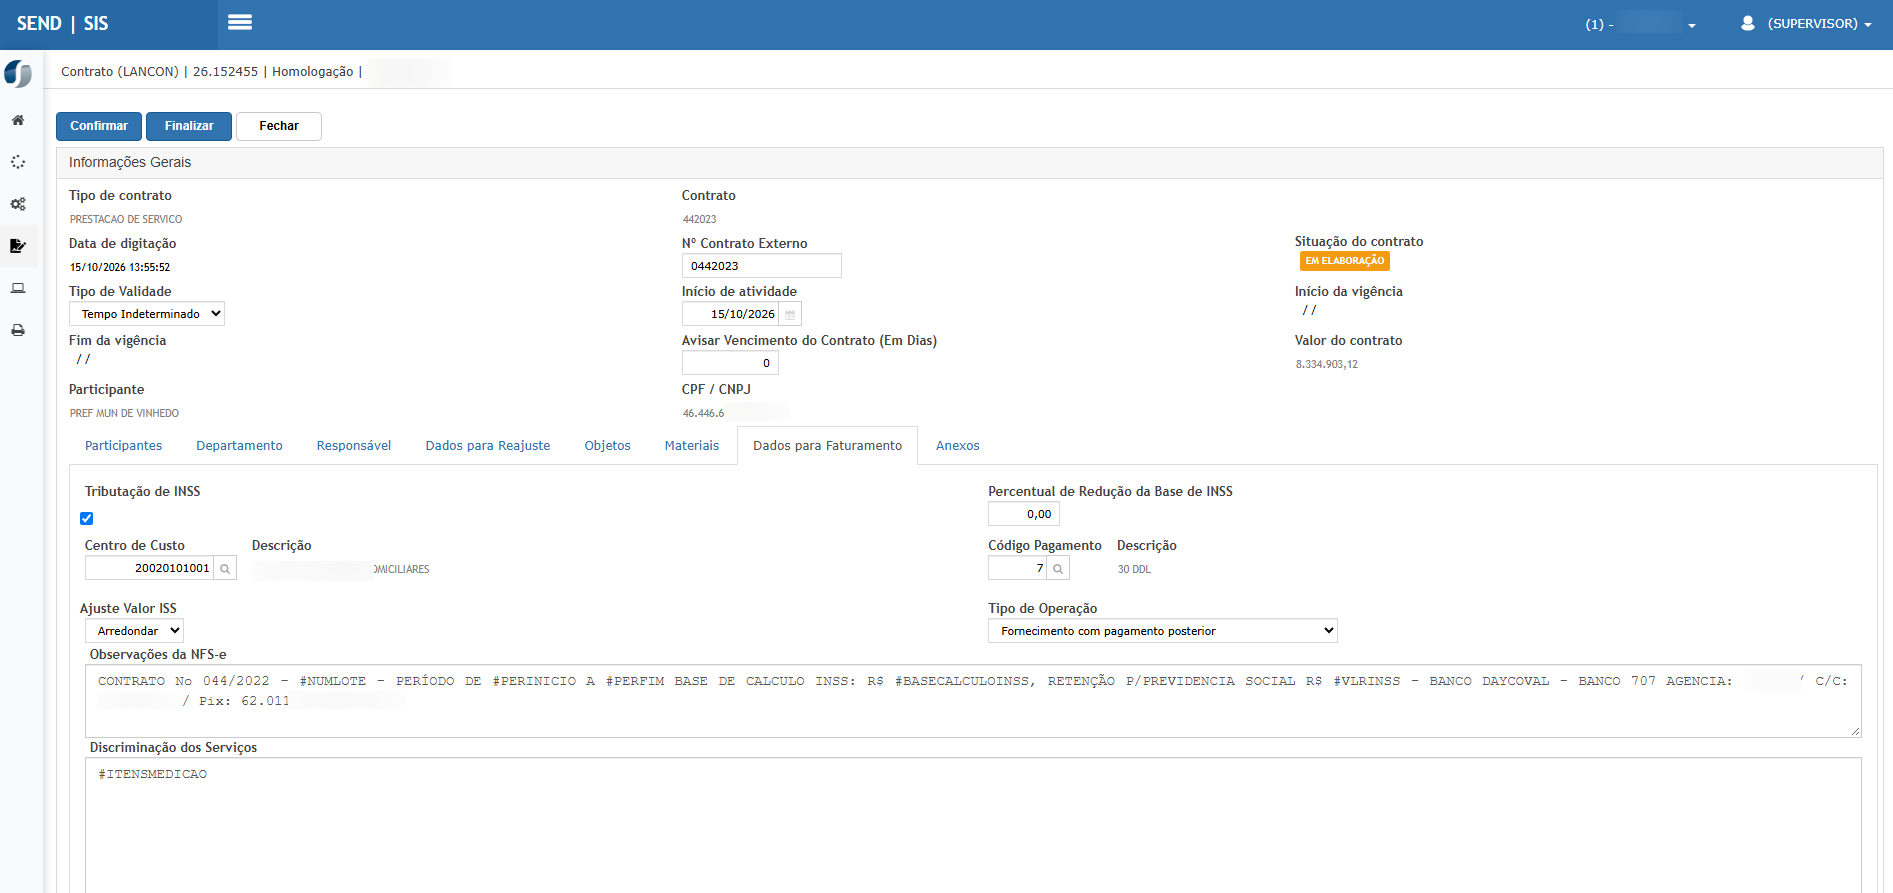Click the SEND SIS logo icon

pos(18,73)
